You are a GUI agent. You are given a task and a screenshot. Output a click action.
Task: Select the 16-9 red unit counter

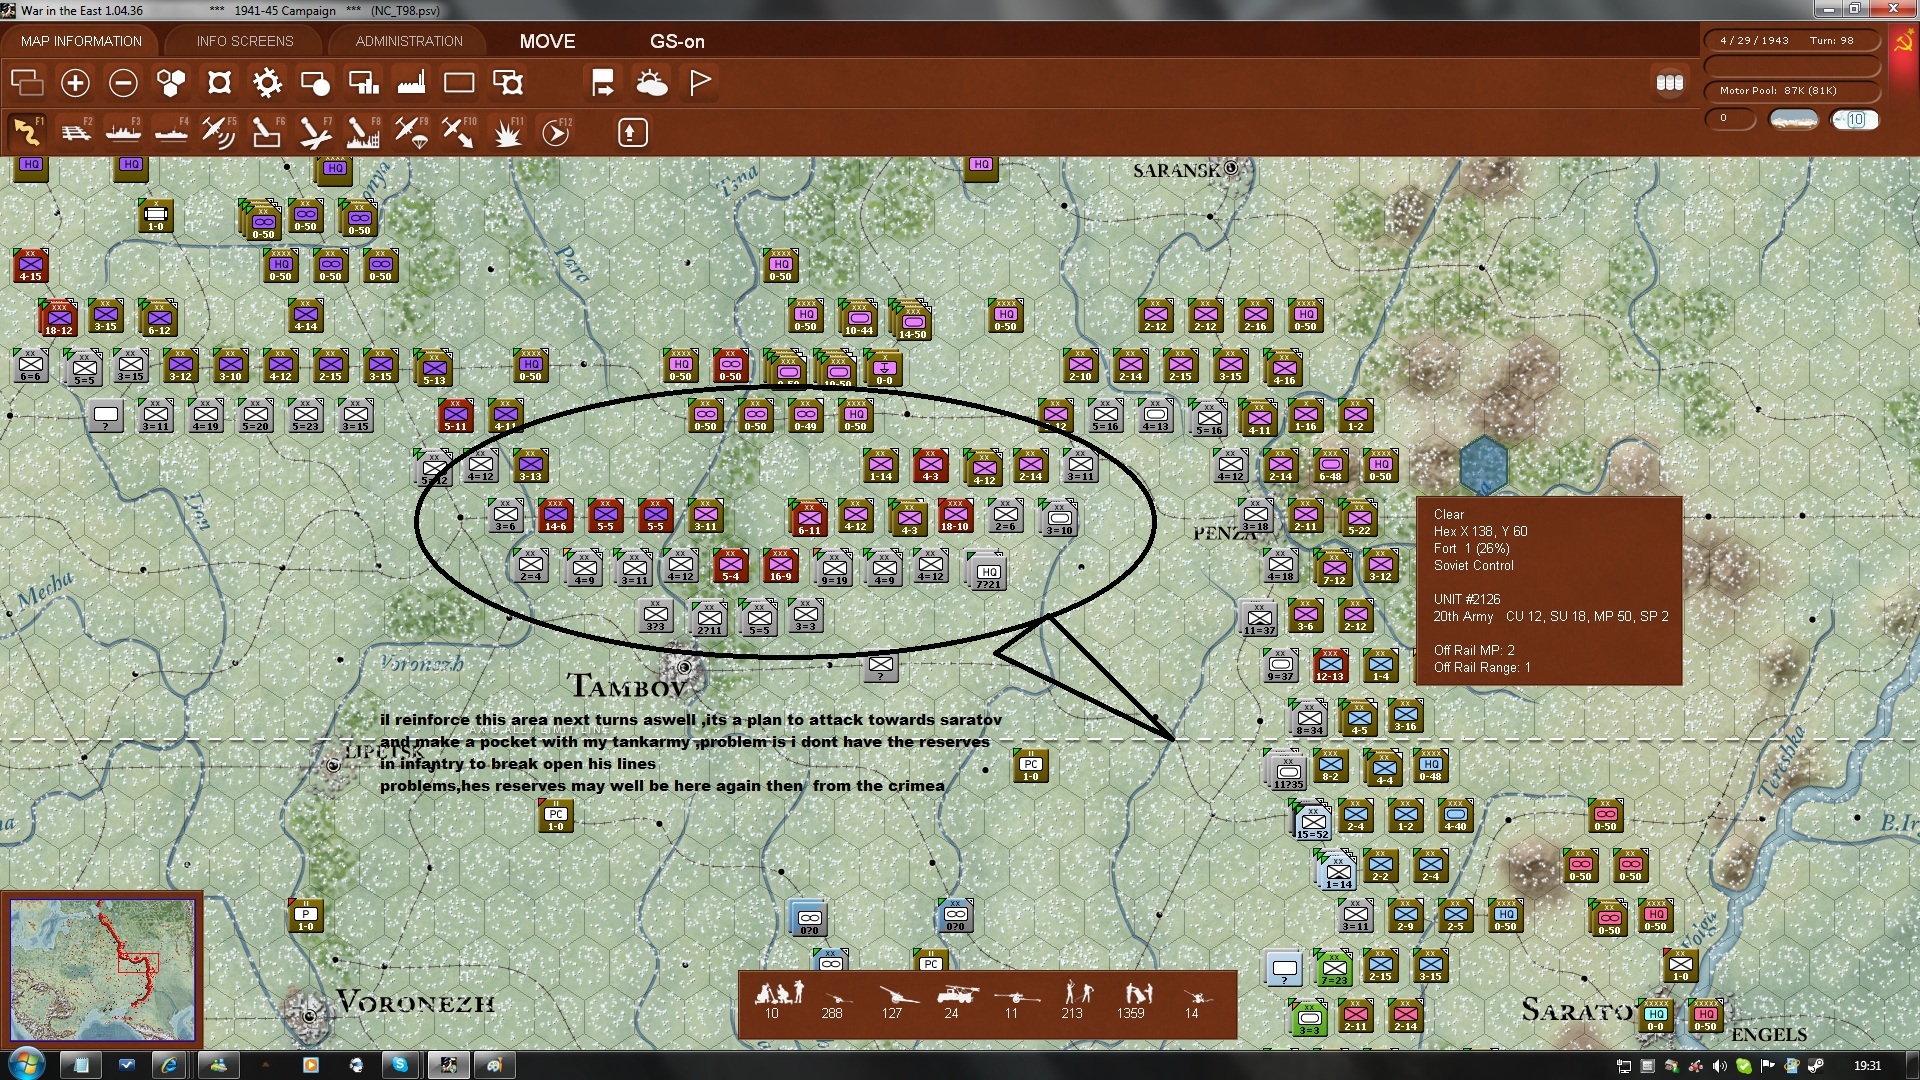click(780, 566)
